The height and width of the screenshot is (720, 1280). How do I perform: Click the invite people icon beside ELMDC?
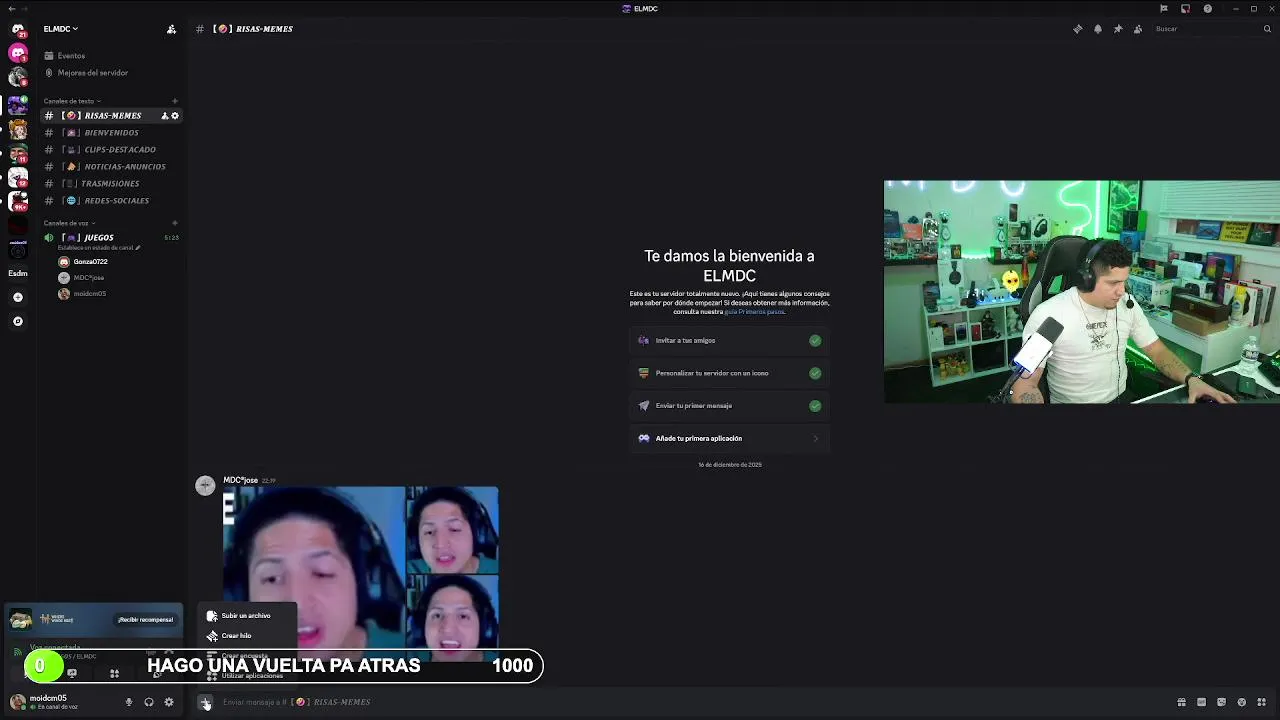click(171, 29)
